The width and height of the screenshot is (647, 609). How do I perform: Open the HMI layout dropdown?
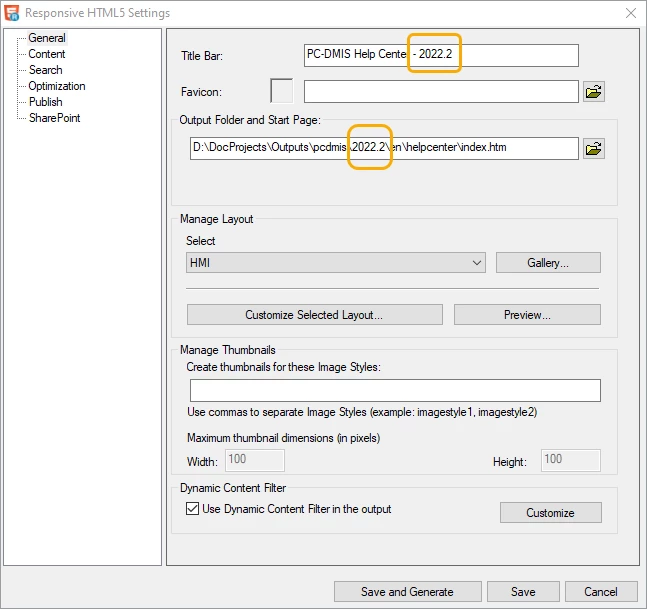point(335,263)
